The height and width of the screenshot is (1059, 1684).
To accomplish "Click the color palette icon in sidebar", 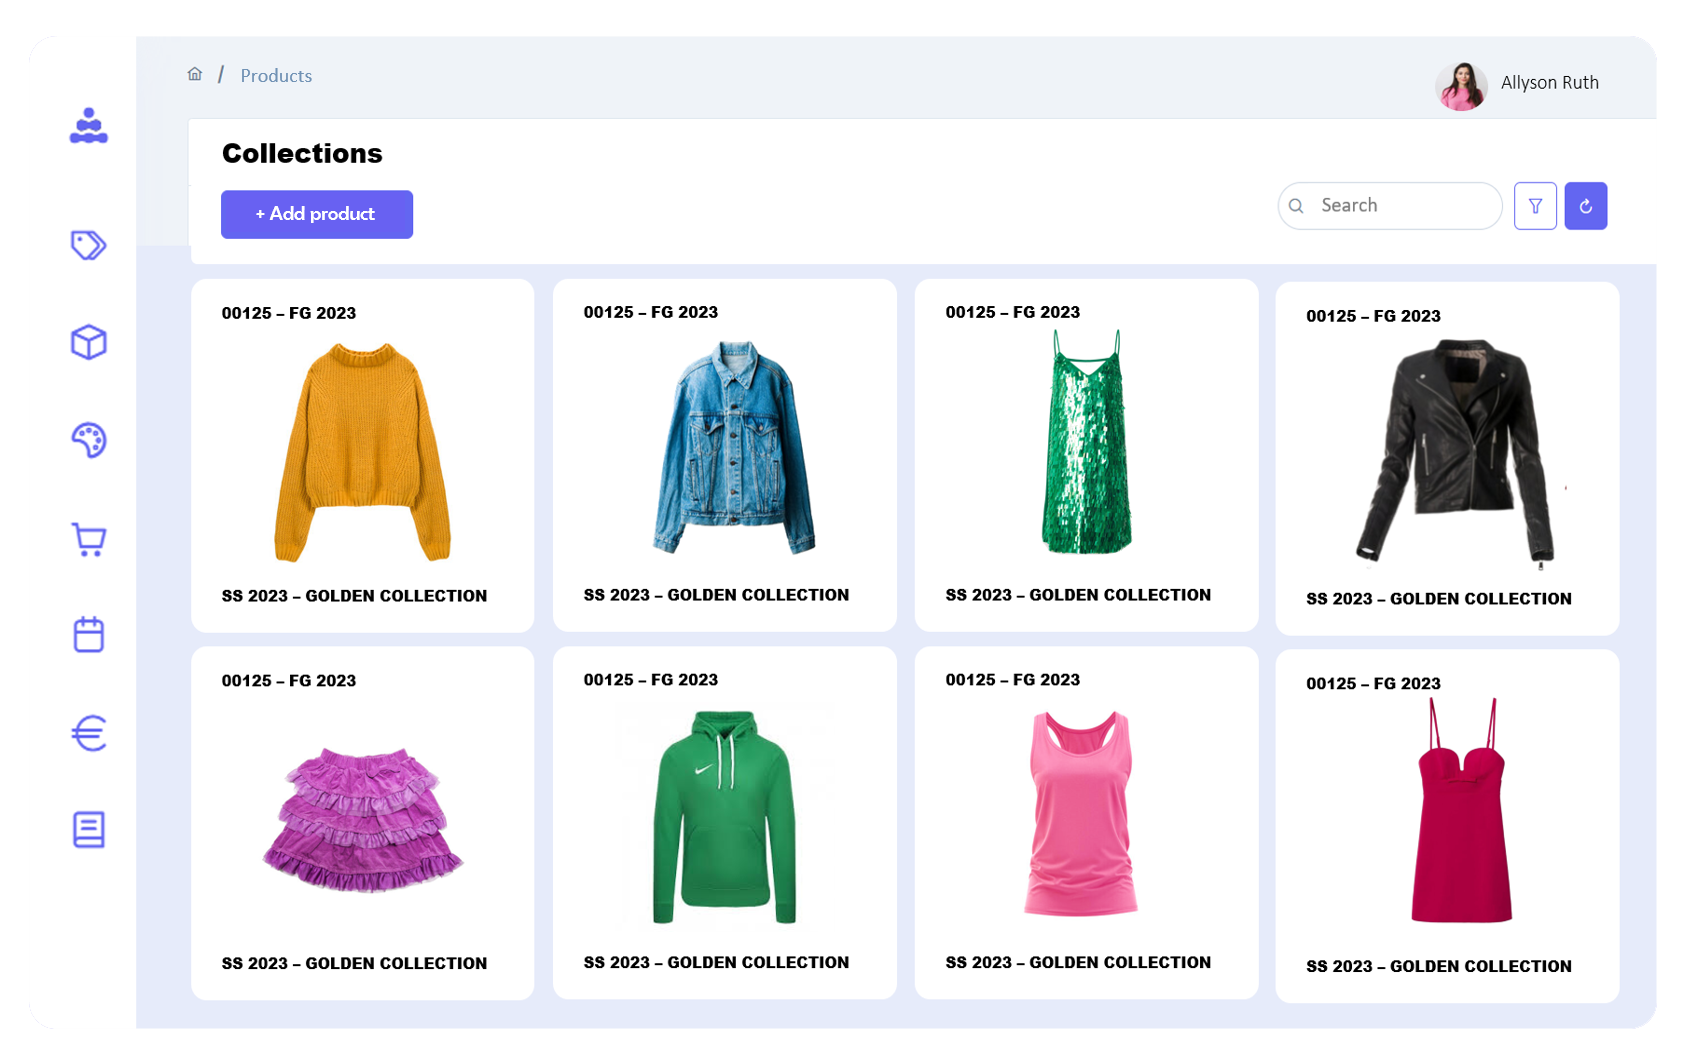I will 88,440.
